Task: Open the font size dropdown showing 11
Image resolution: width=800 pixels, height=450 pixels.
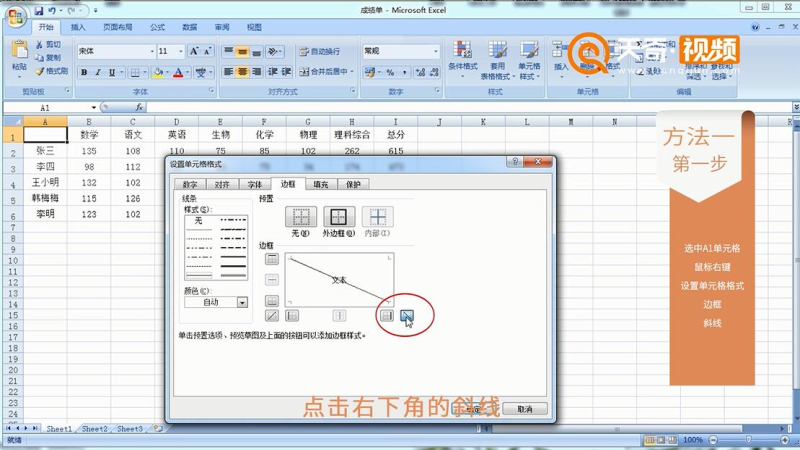Action: coord(181,51)
